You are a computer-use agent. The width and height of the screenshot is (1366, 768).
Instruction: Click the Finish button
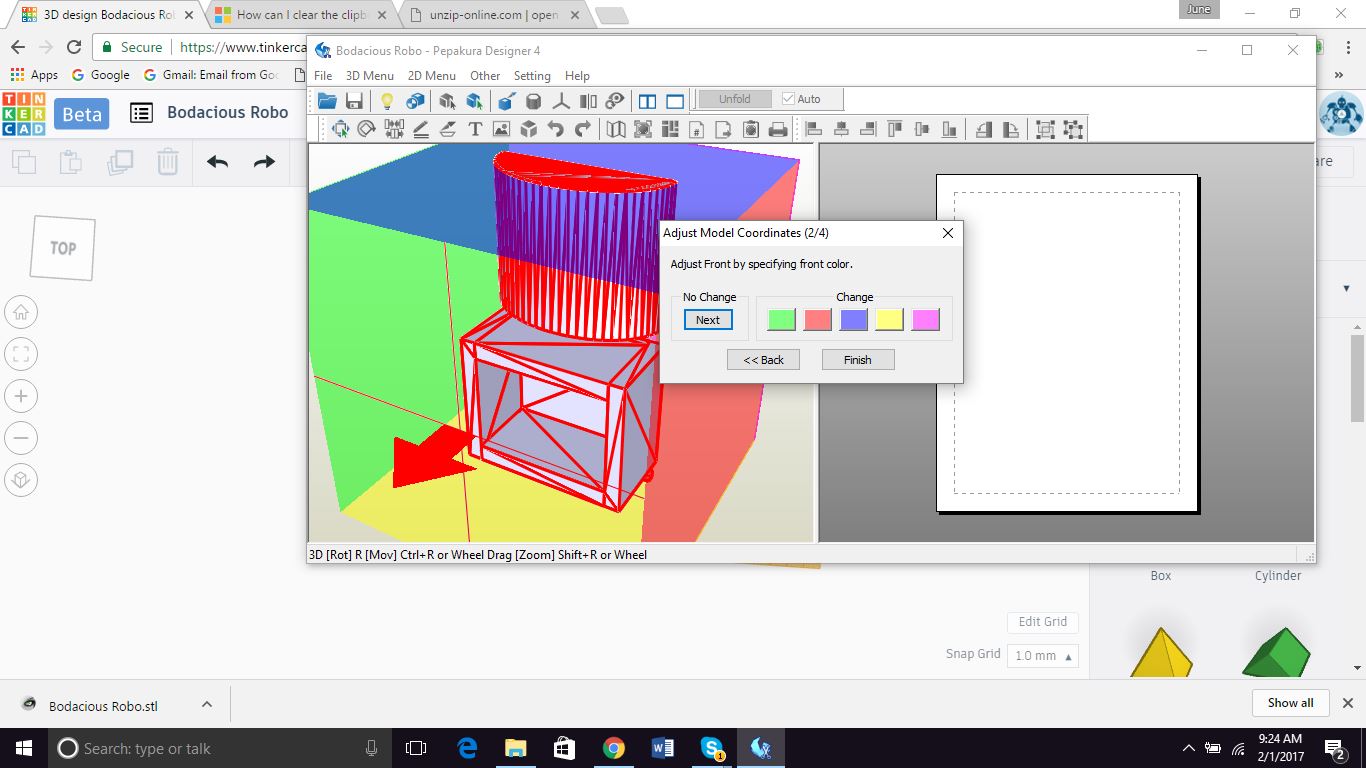858,360
